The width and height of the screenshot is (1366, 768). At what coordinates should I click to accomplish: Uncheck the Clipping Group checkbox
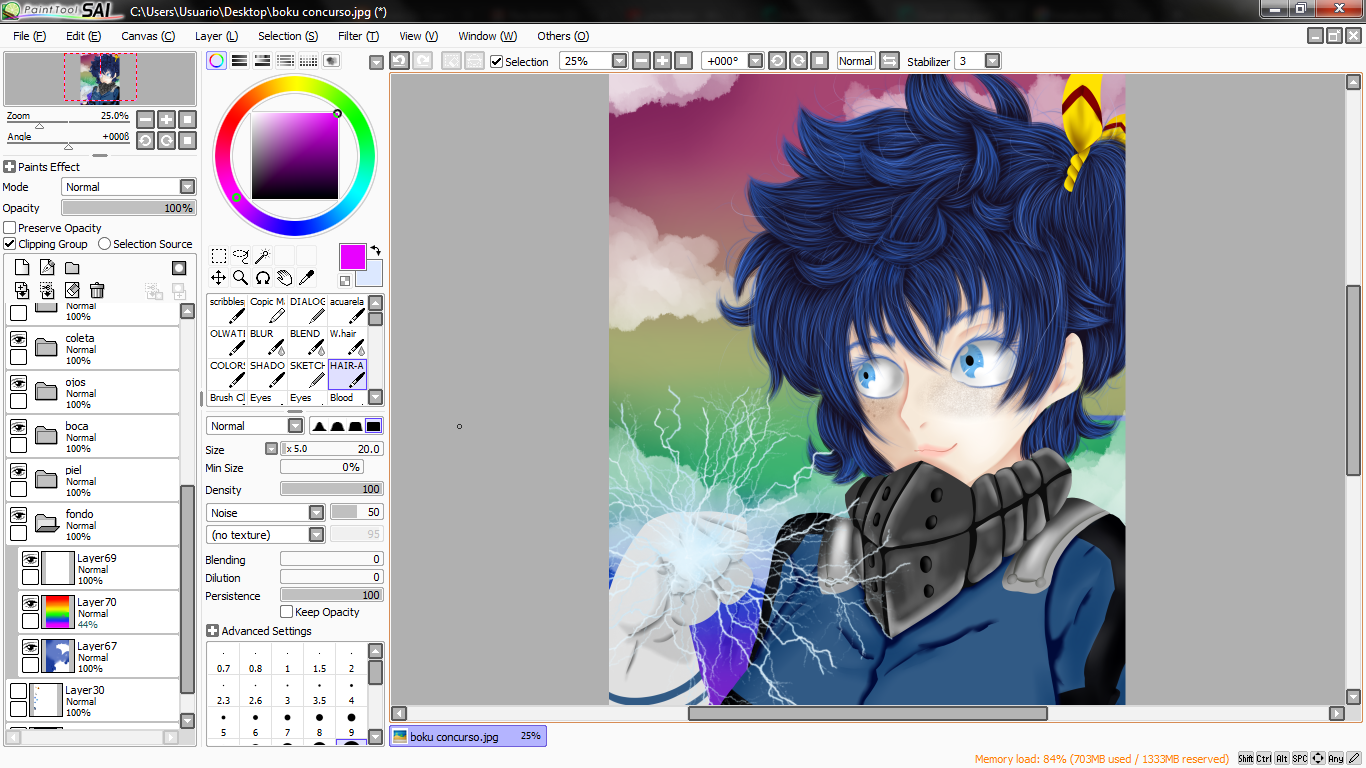pyautogui.click(x=10, y=244)
